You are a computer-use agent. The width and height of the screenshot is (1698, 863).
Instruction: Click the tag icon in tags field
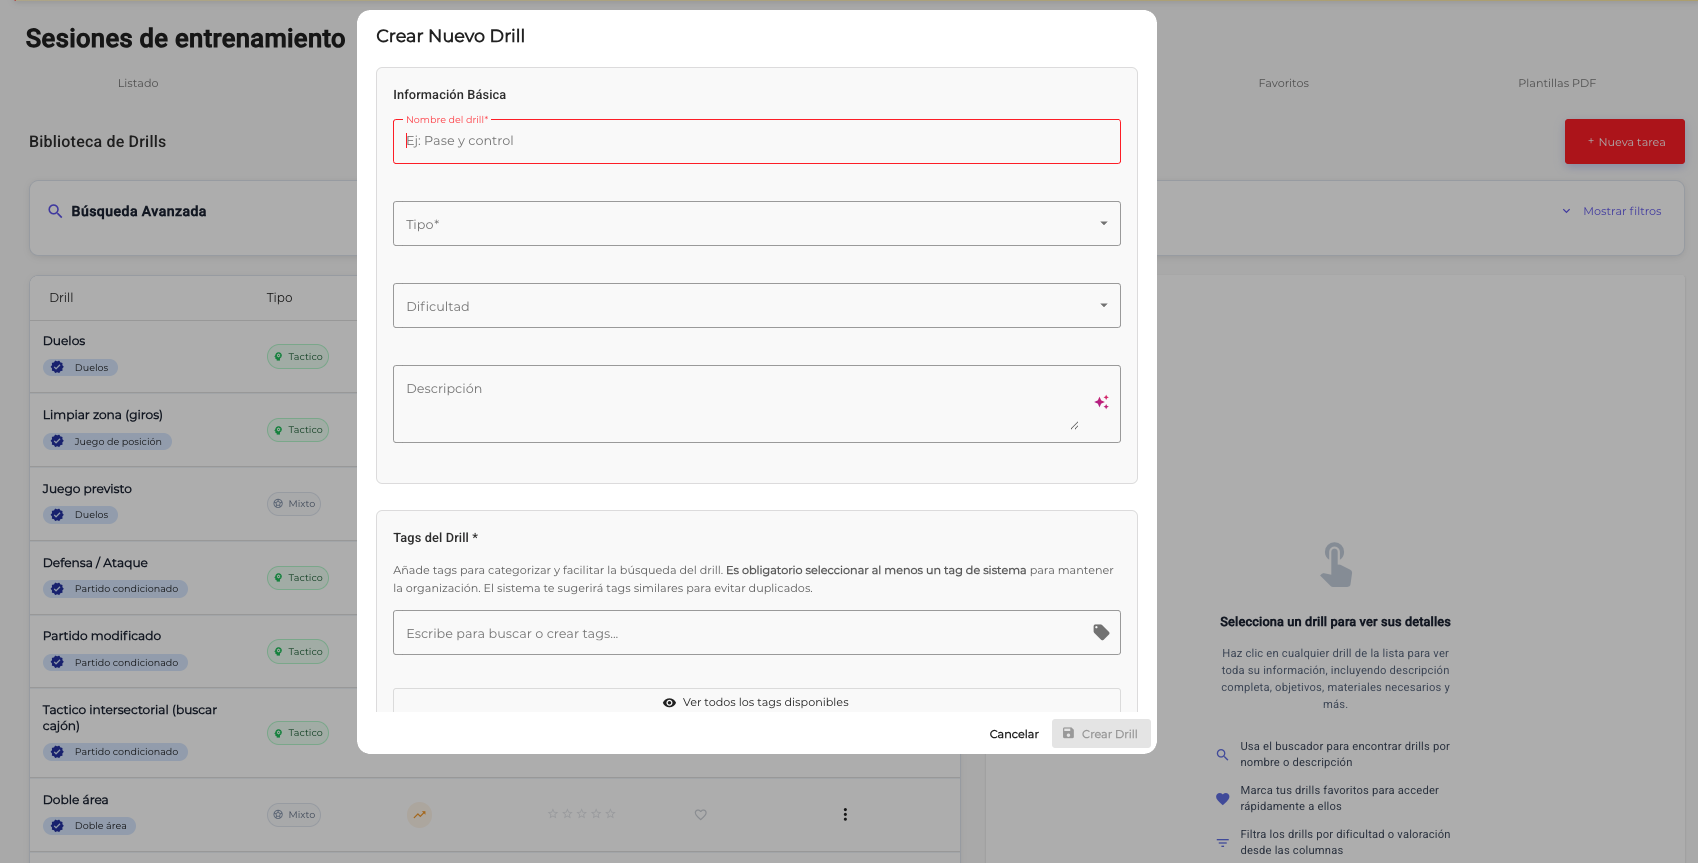[1101, 632]
